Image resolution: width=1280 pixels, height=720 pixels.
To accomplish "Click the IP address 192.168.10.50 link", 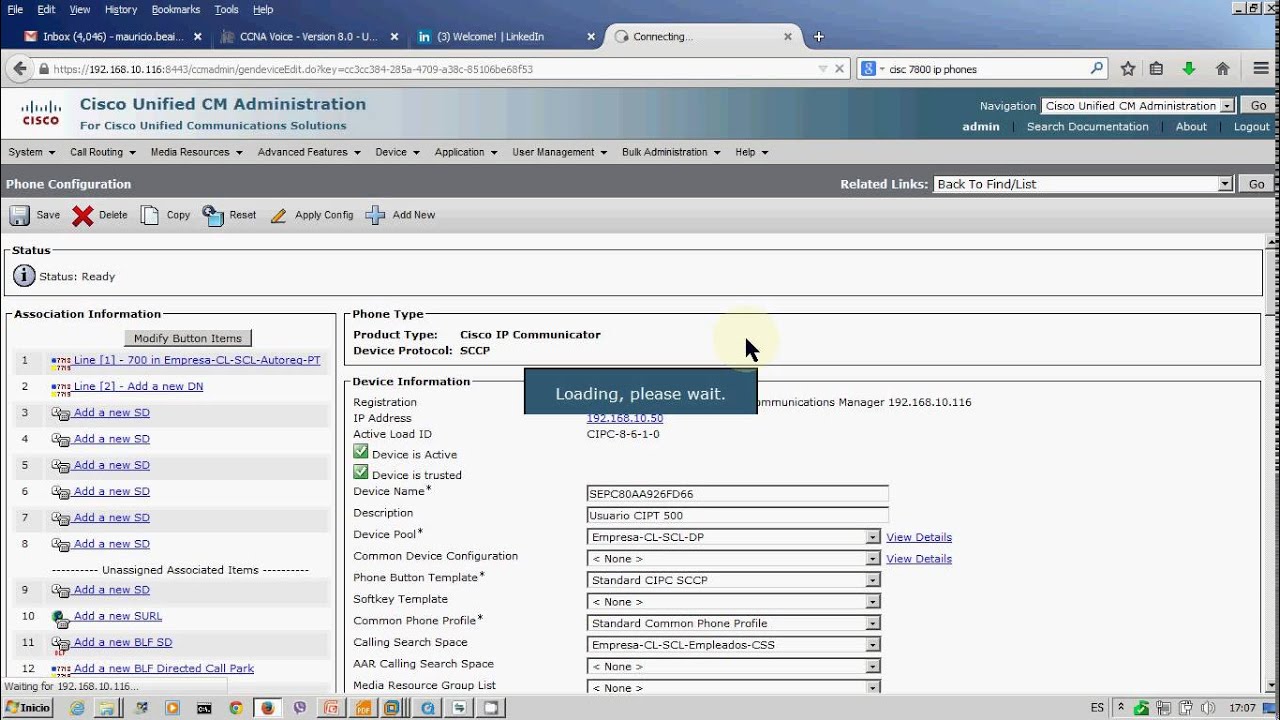I will click(625, 418).
